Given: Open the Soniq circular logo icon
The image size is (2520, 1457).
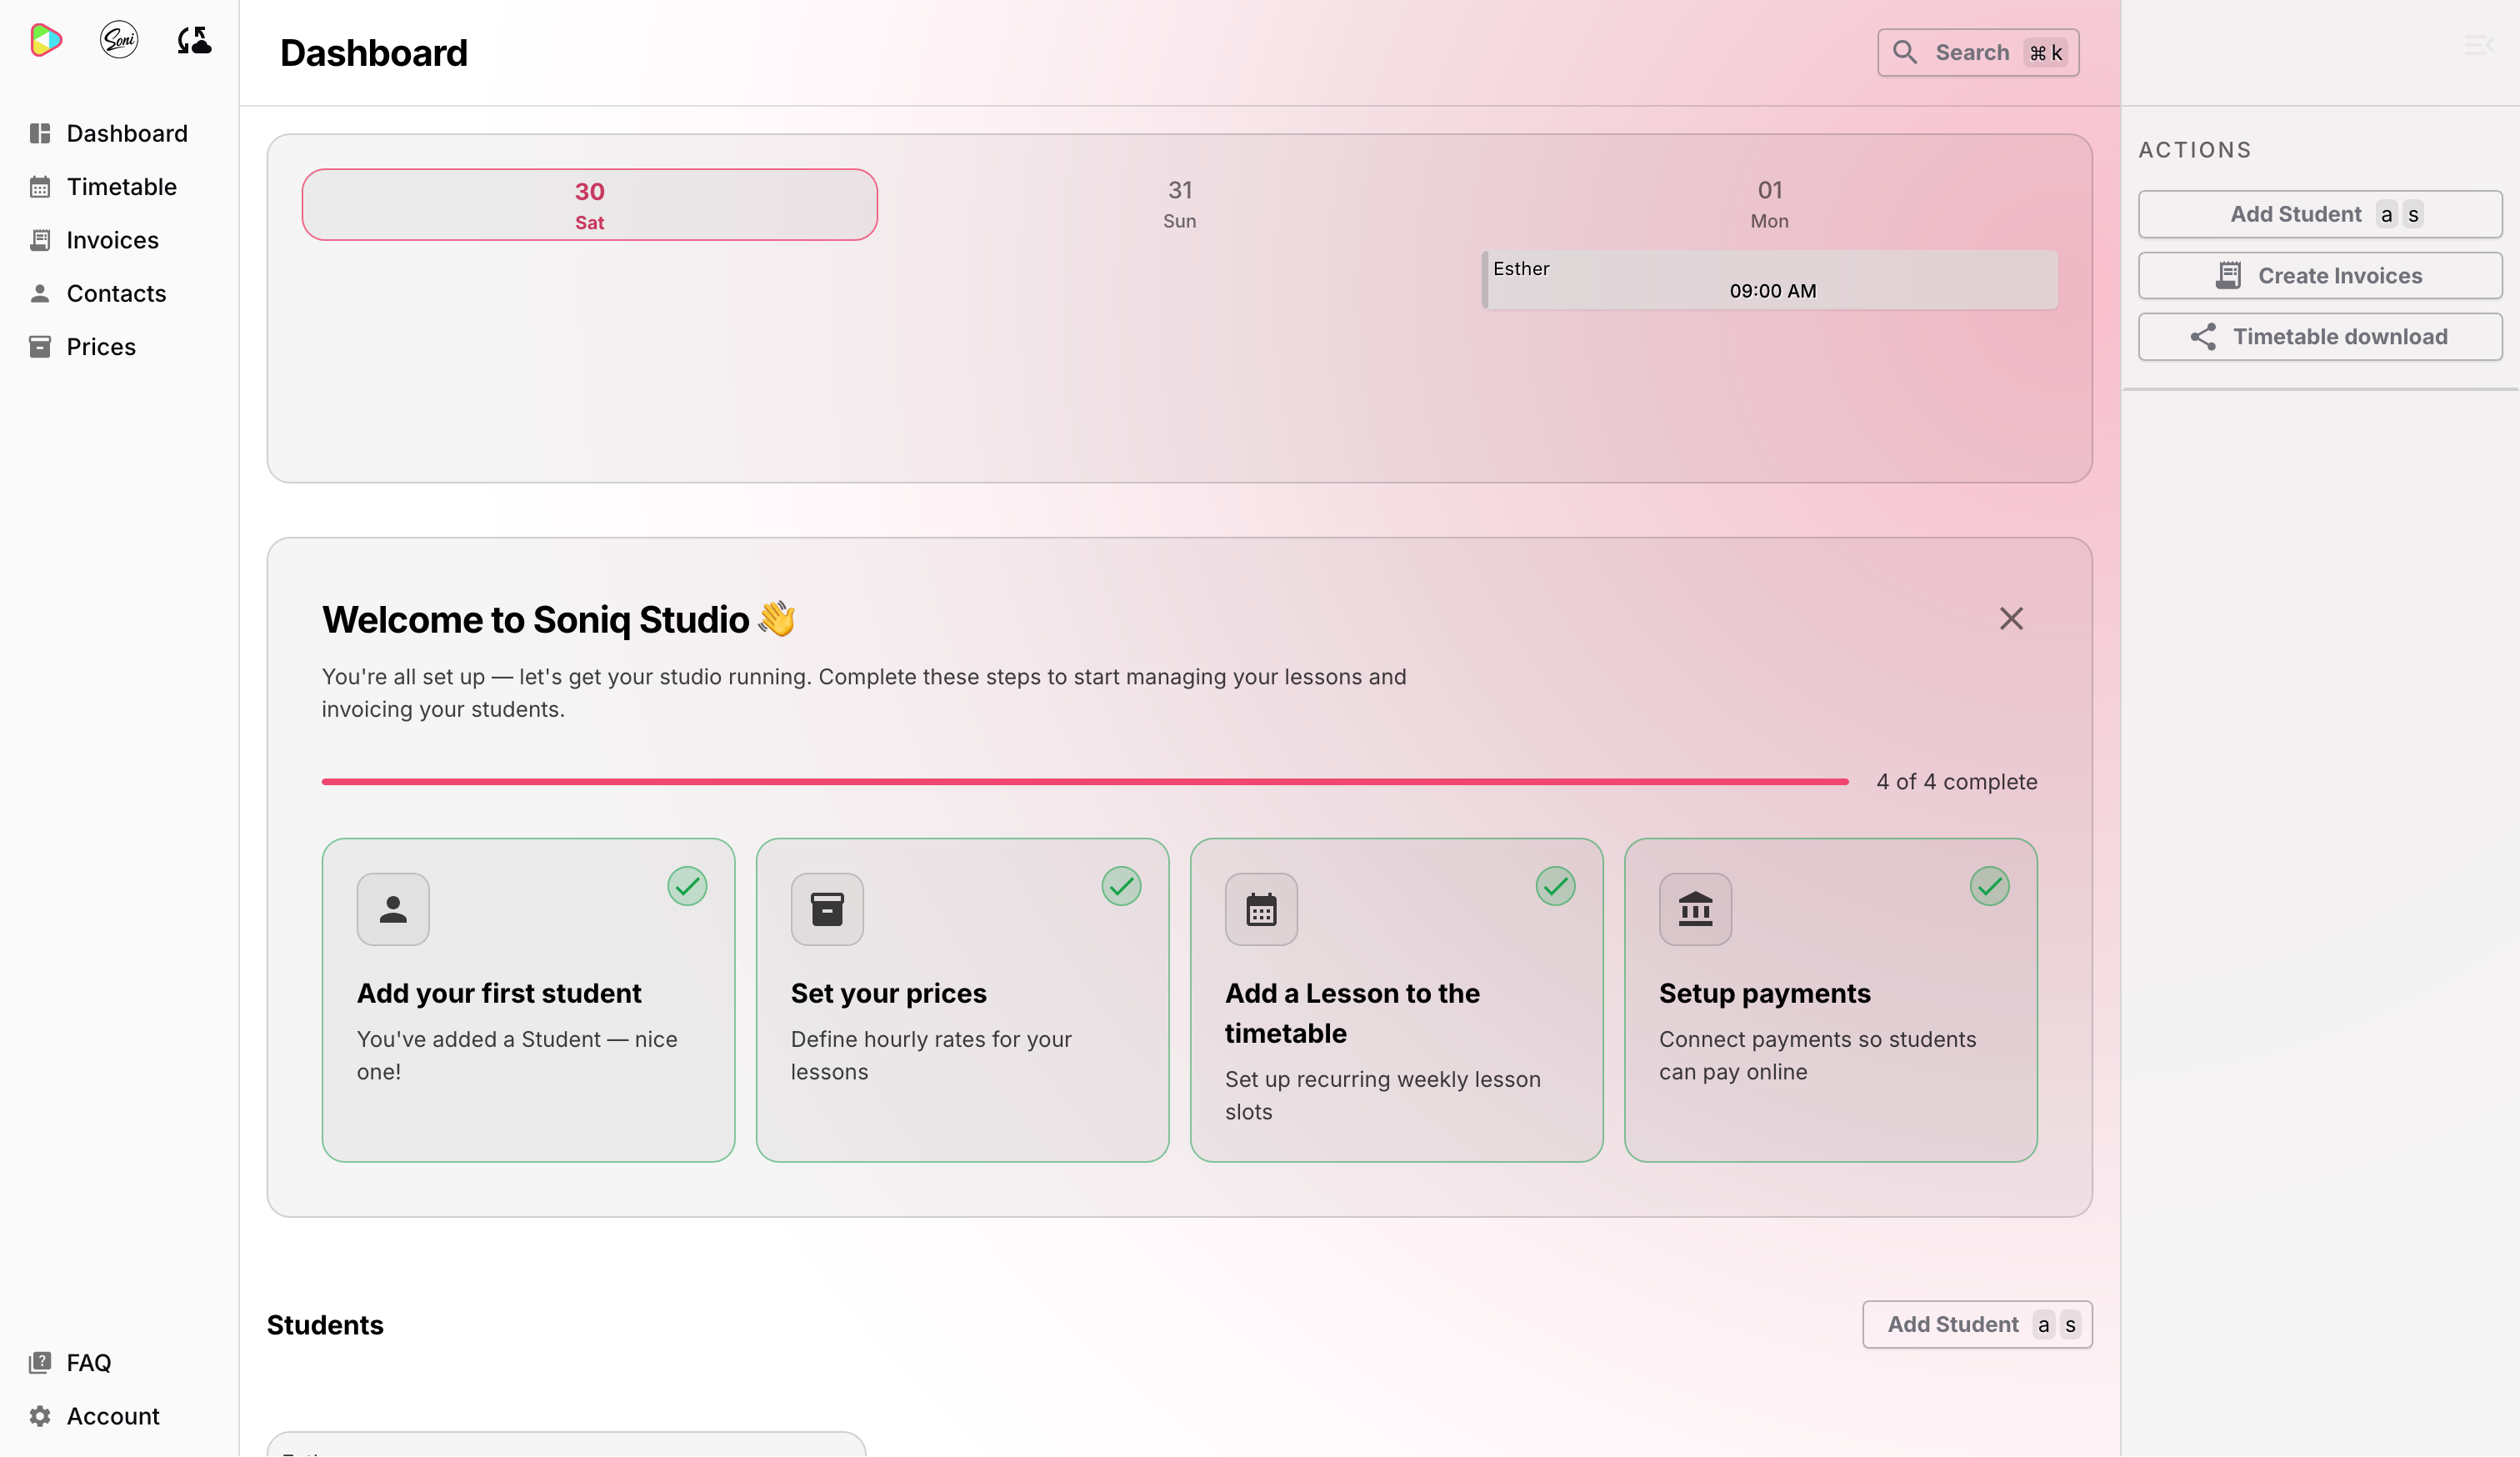Looking at the screenshot, I should 119,40.
